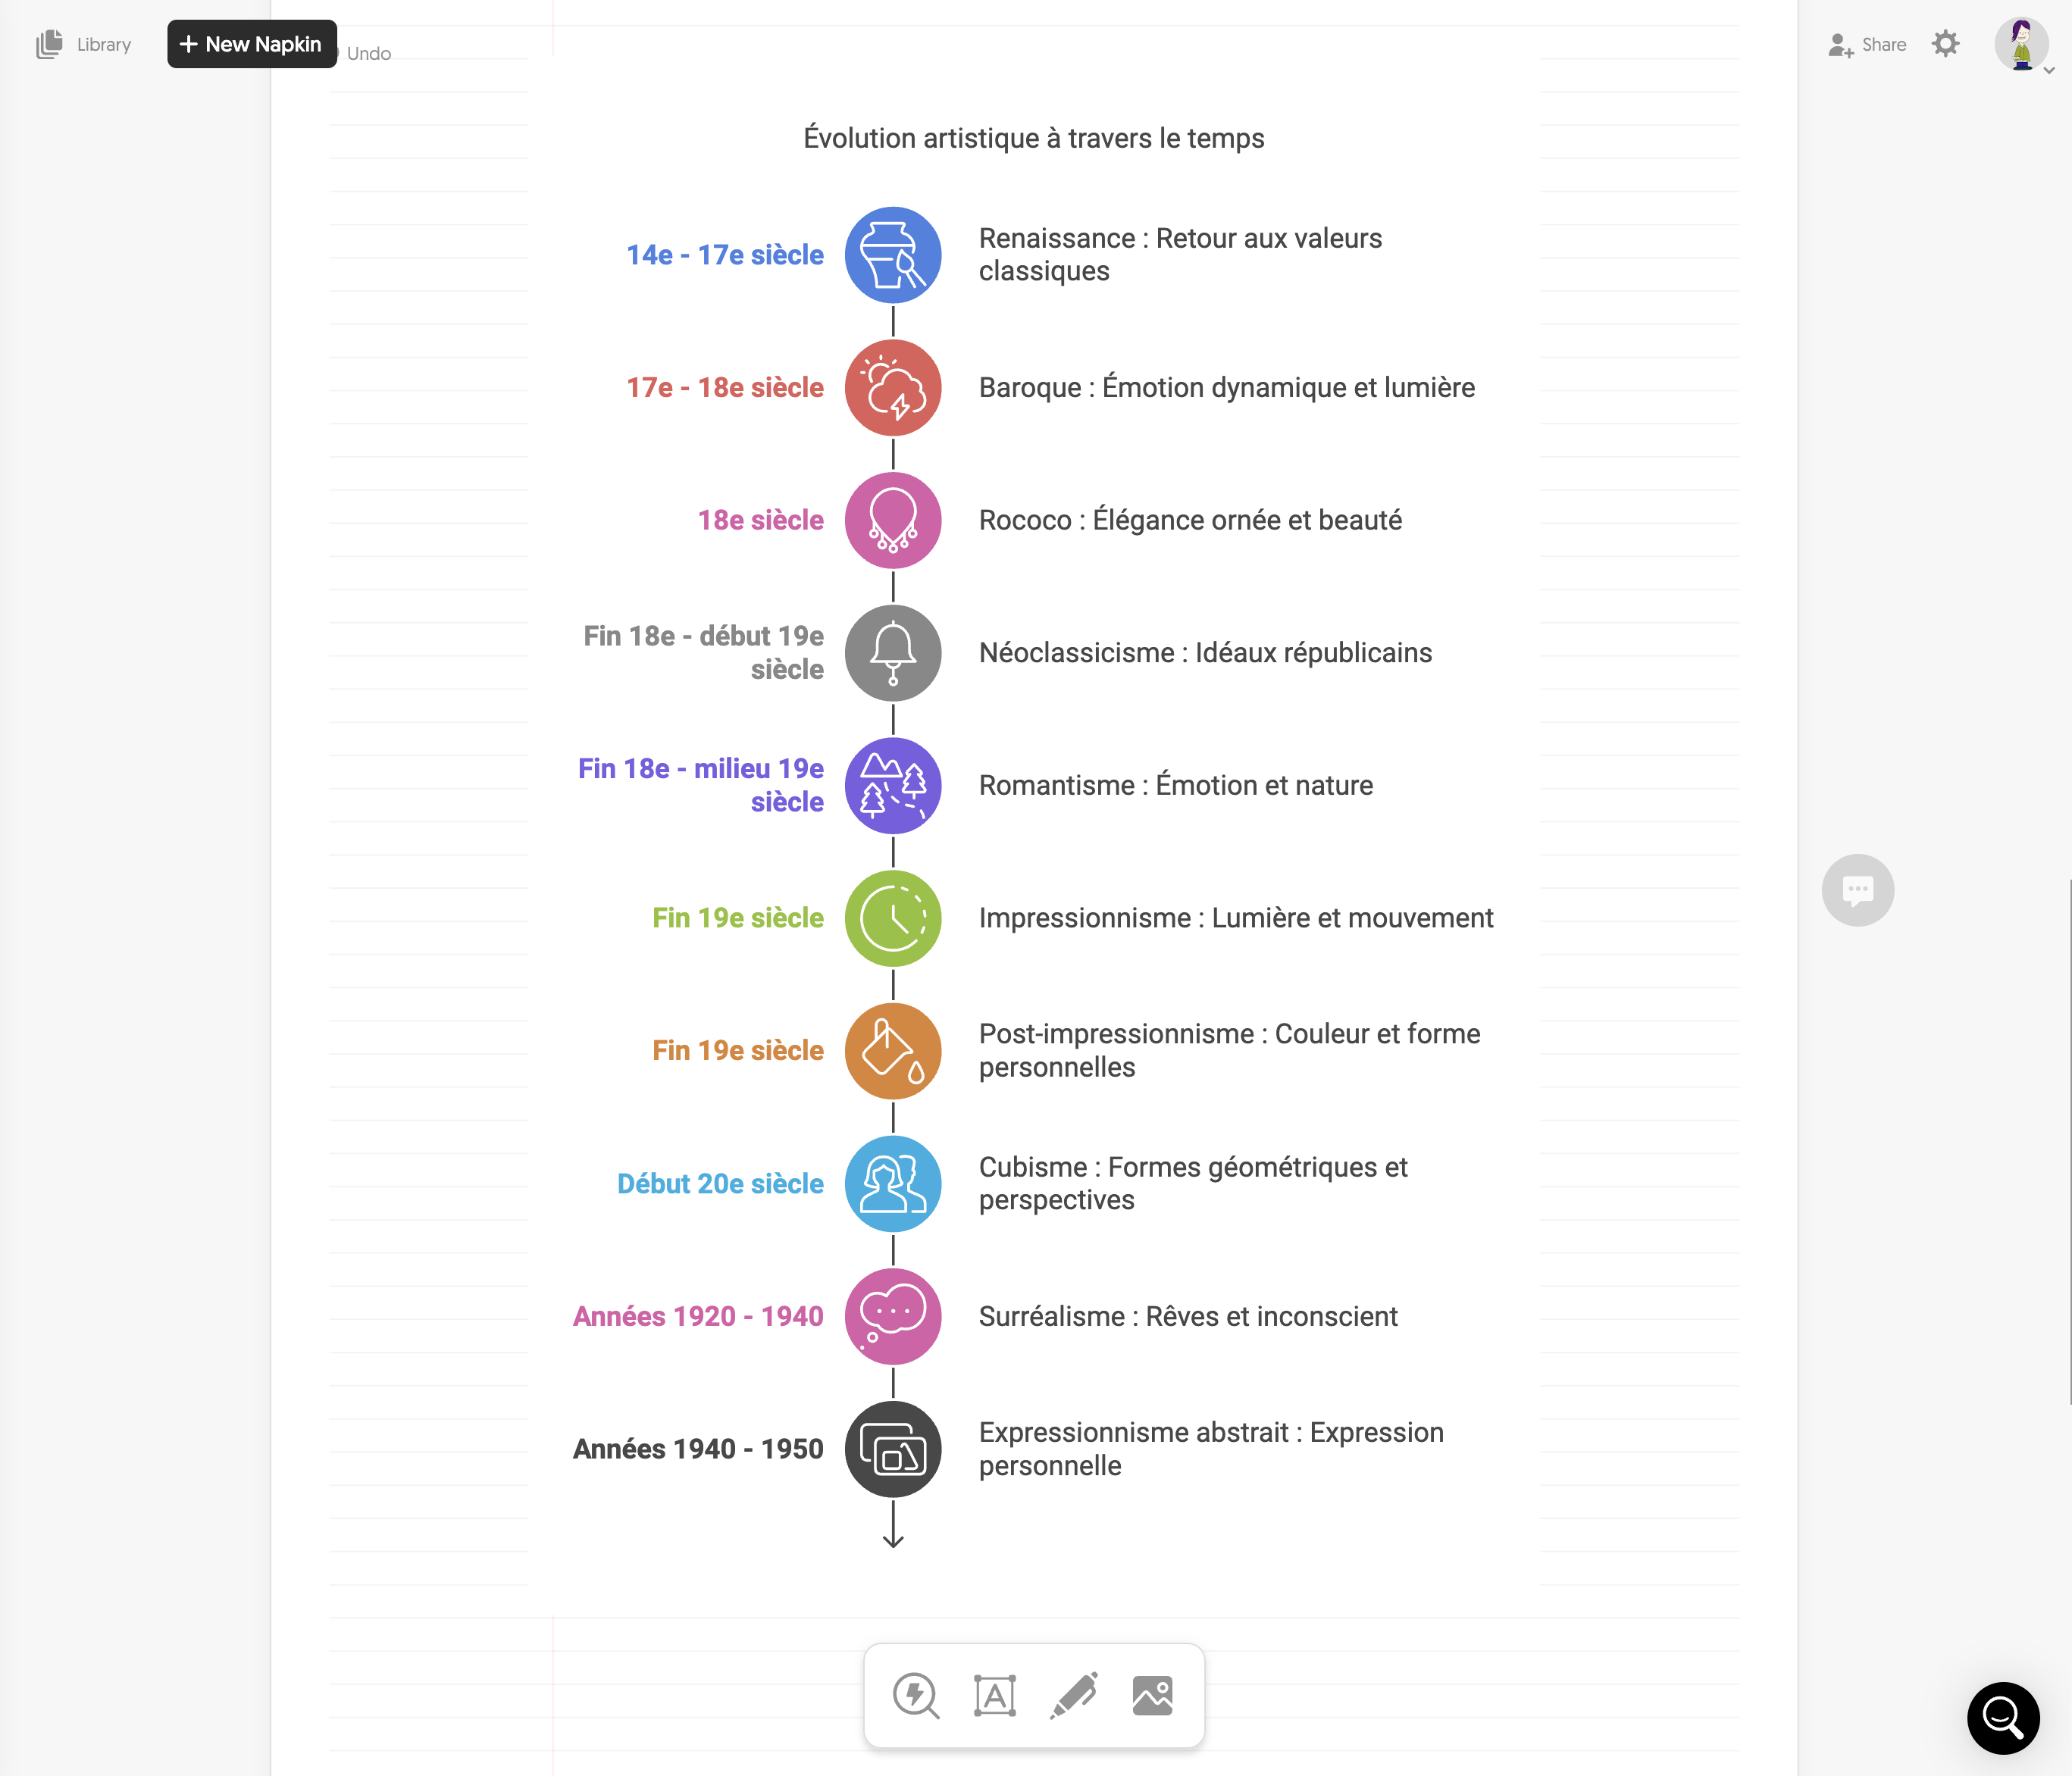This screenshot has width=2072, height=1776.
Task: Click the Renaissance blue vase icon
Action: coord(893,255)
